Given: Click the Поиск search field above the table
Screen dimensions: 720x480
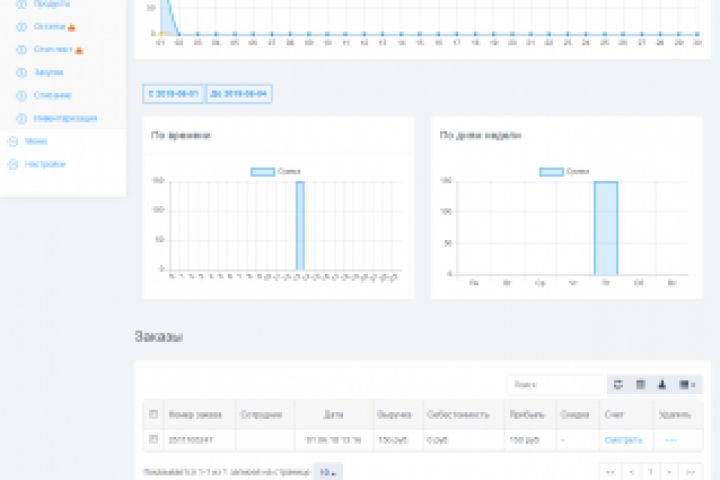Looking at the screenshot, I should (x=555, y=384).
